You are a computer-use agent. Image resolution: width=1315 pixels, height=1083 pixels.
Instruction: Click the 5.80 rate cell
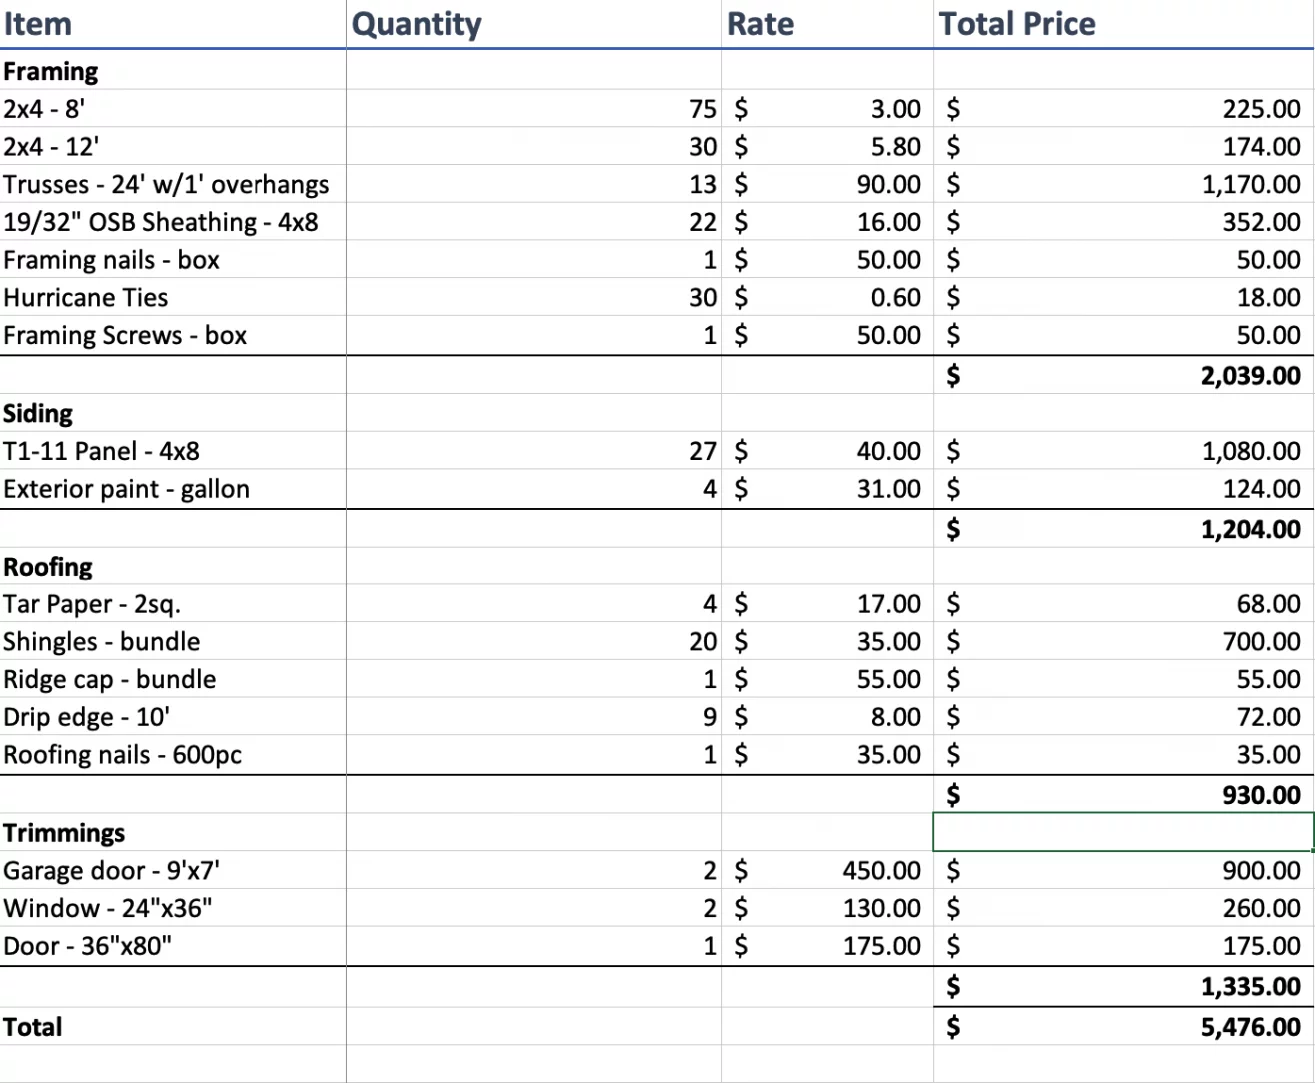[x=827, y=147]
